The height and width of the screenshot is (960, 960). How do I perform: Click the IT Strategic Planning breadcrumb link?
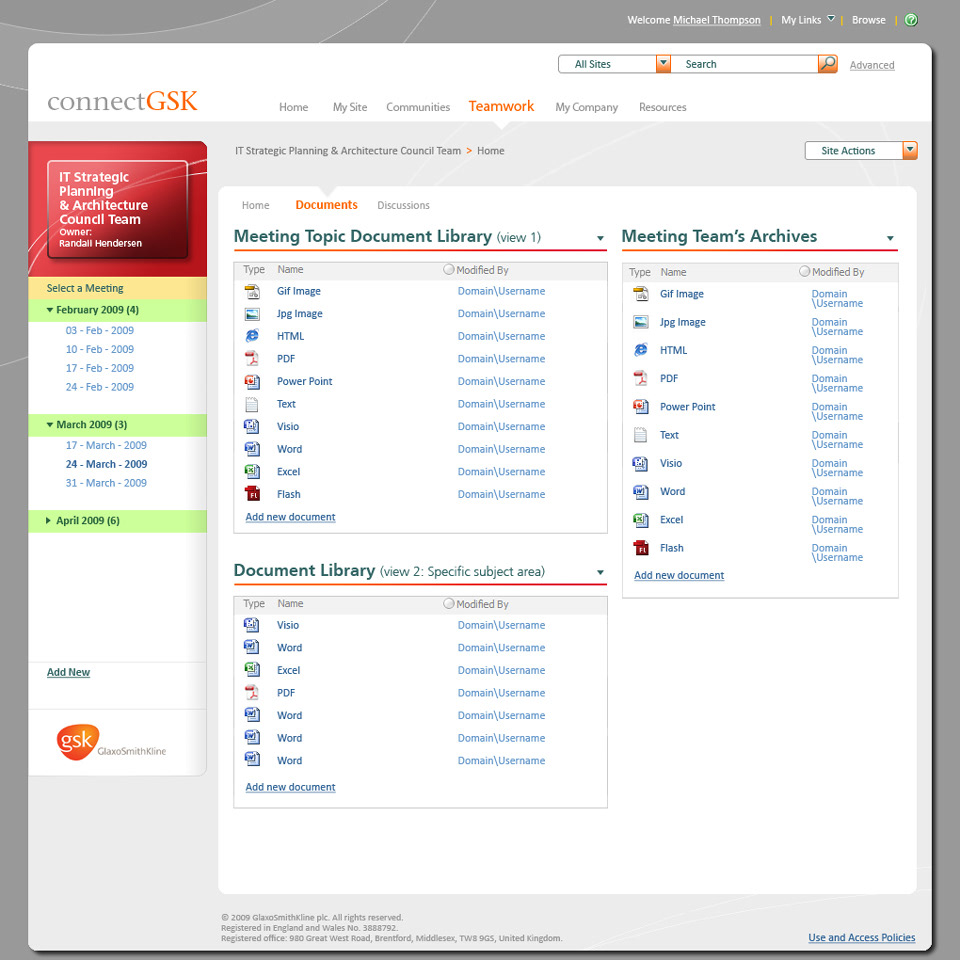pyautogui.click(x=348, y=151)
